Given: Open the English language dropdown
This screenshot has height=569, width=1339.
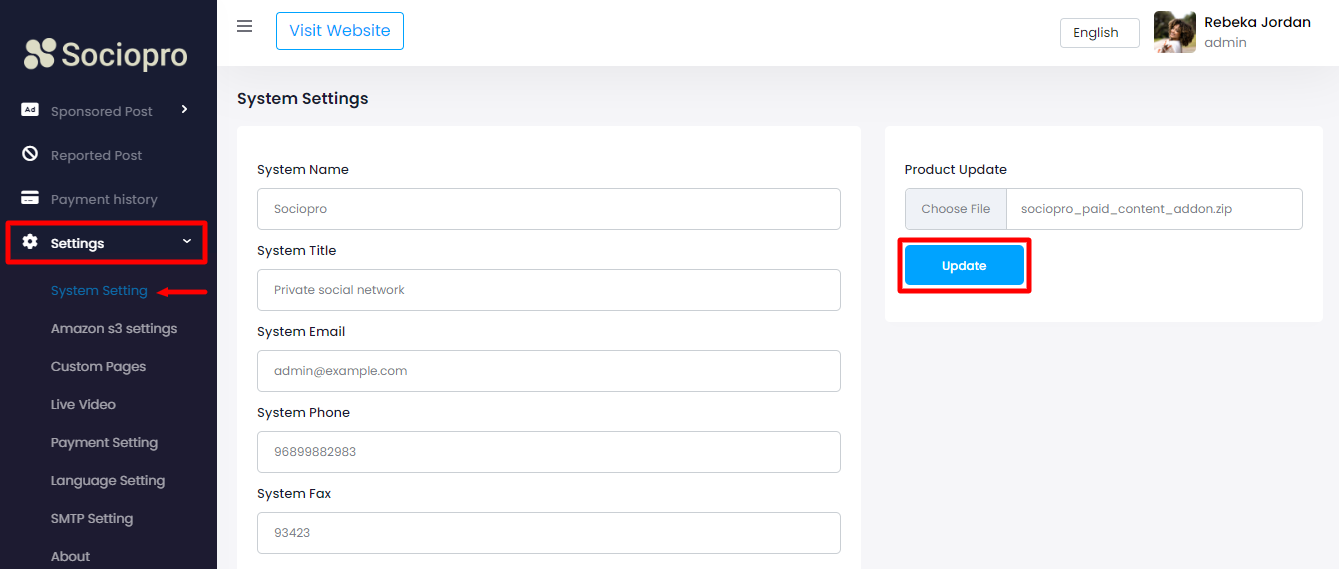Looking at the screenshot, I should (x=1099, y=32).
